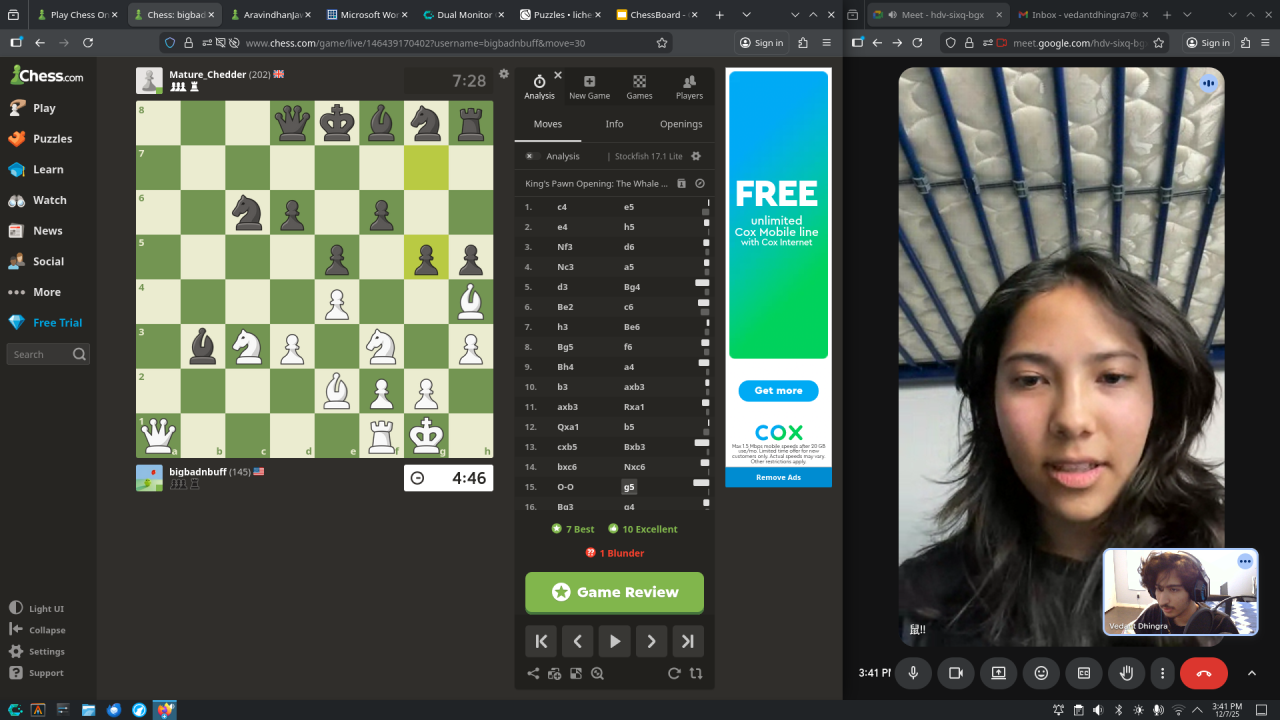The width and height of the screenshot is (1280, 720).
Task: Play the game moves forward
Action: (614, 642)
